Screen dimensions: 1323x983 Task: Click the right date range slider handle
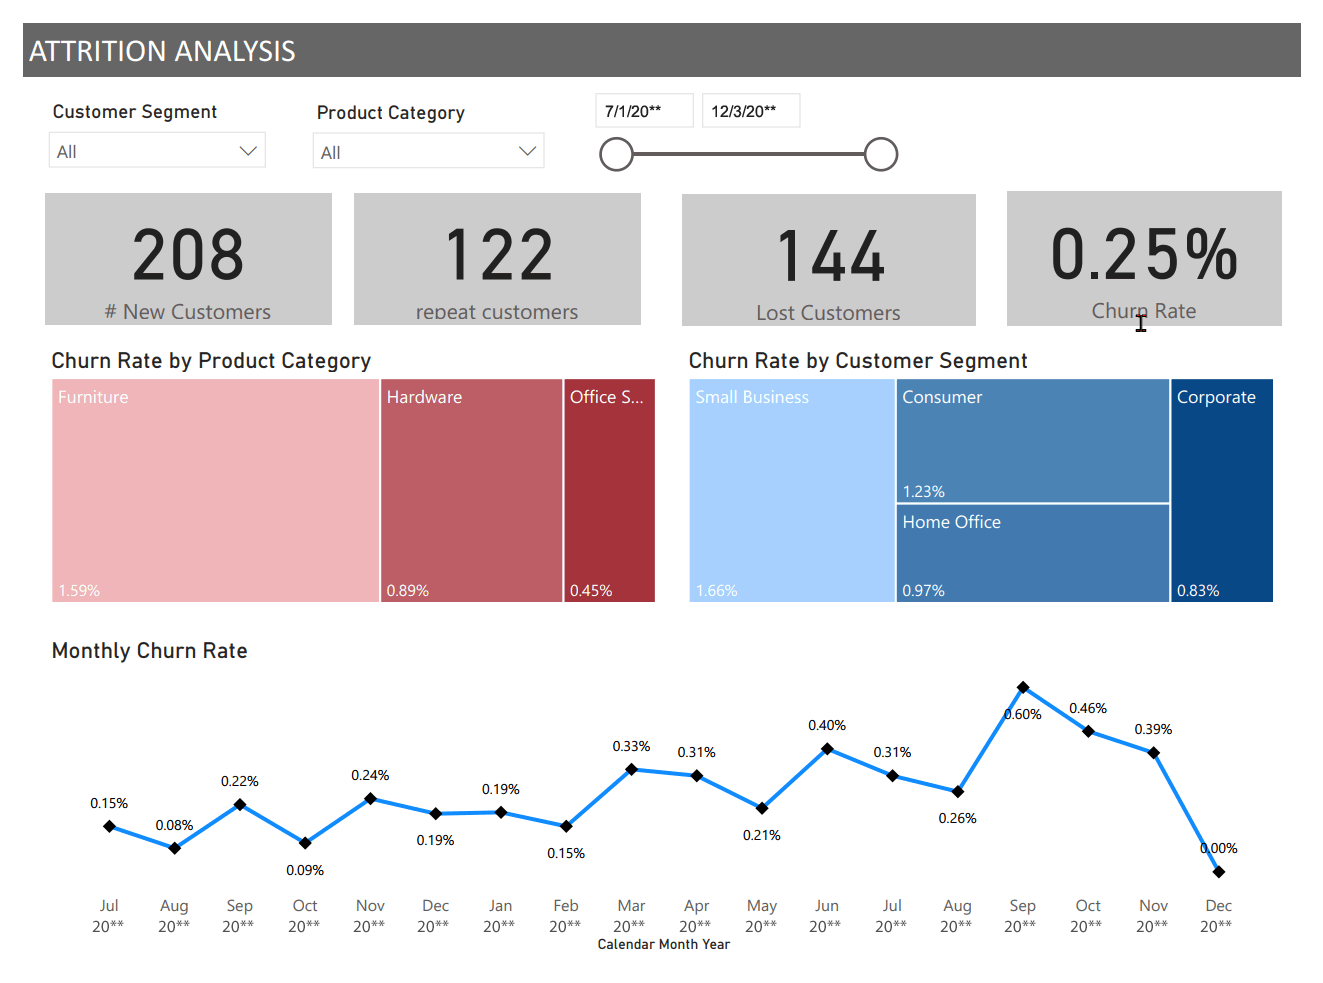pyautogui.click(x=880, y=154)
